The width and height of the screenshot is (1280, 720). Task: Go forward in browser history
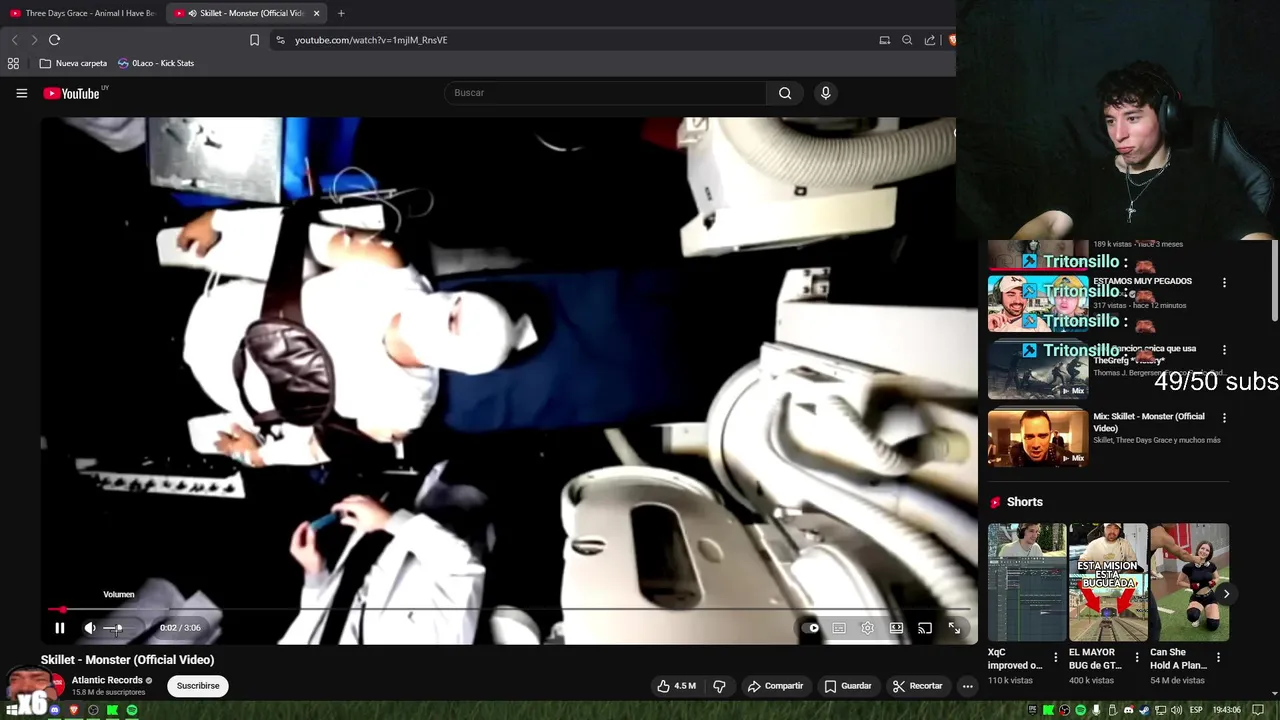pyautogui.click(x=34, y=40)
